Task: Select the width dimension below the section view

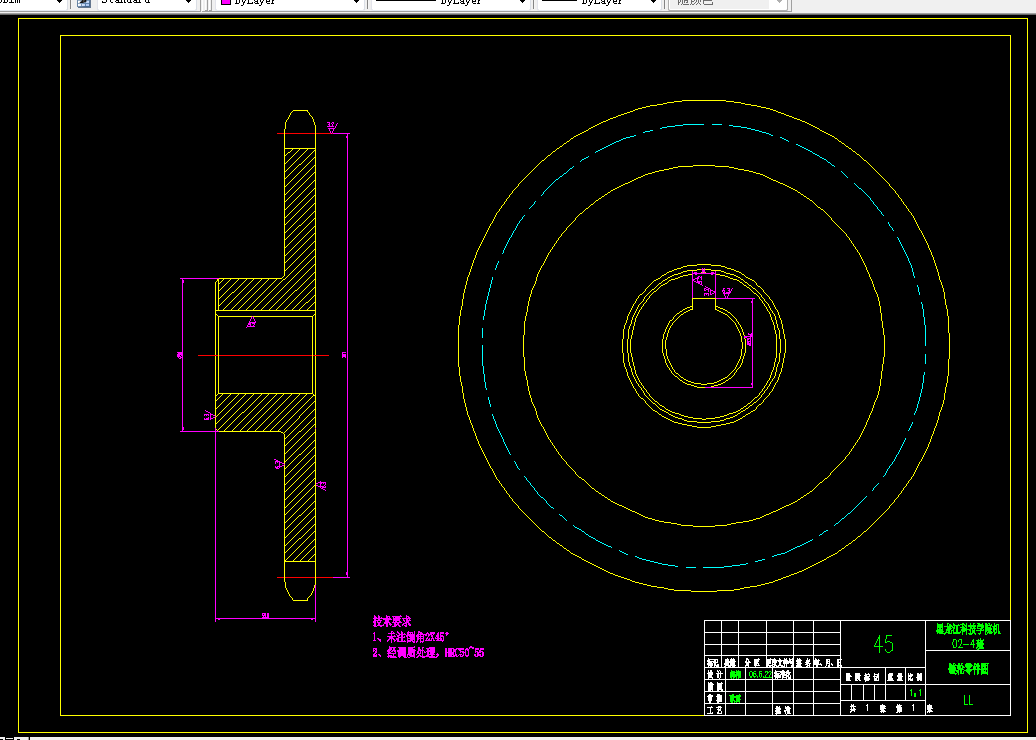Action: [x=266, y=616]
